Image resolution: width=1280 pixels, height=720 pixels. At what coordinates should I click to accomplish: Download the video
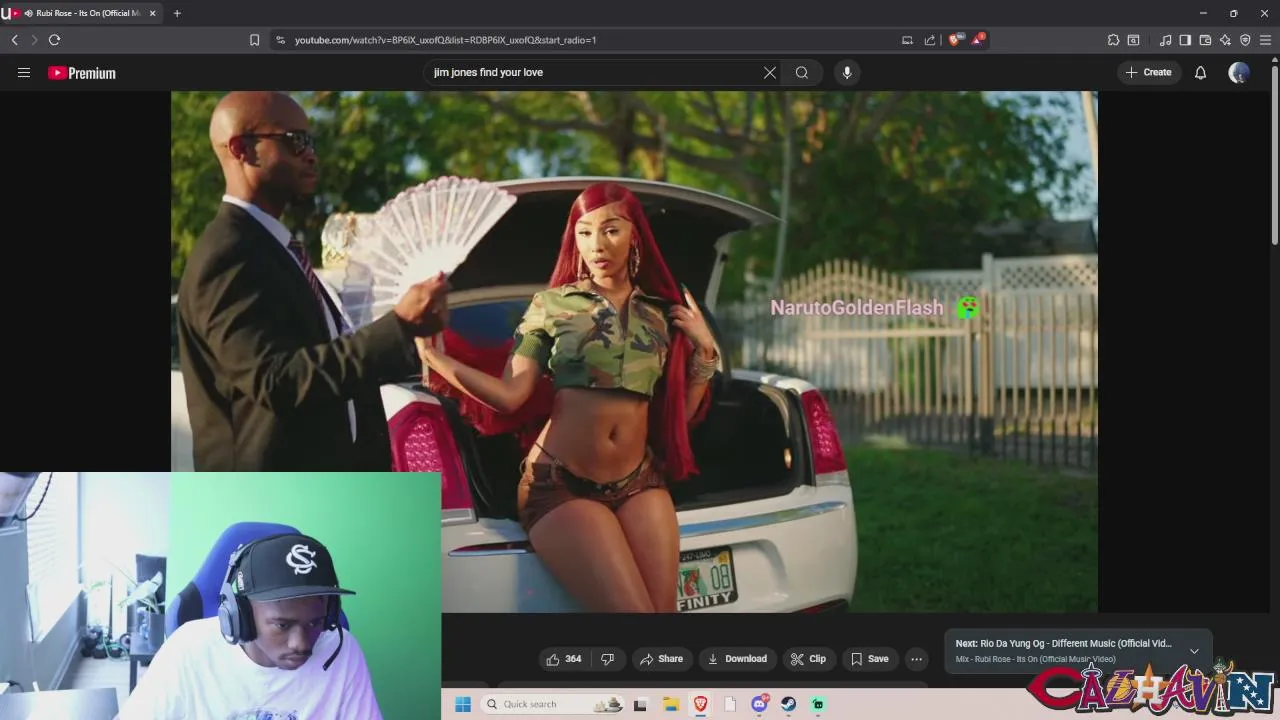(737, 659)
